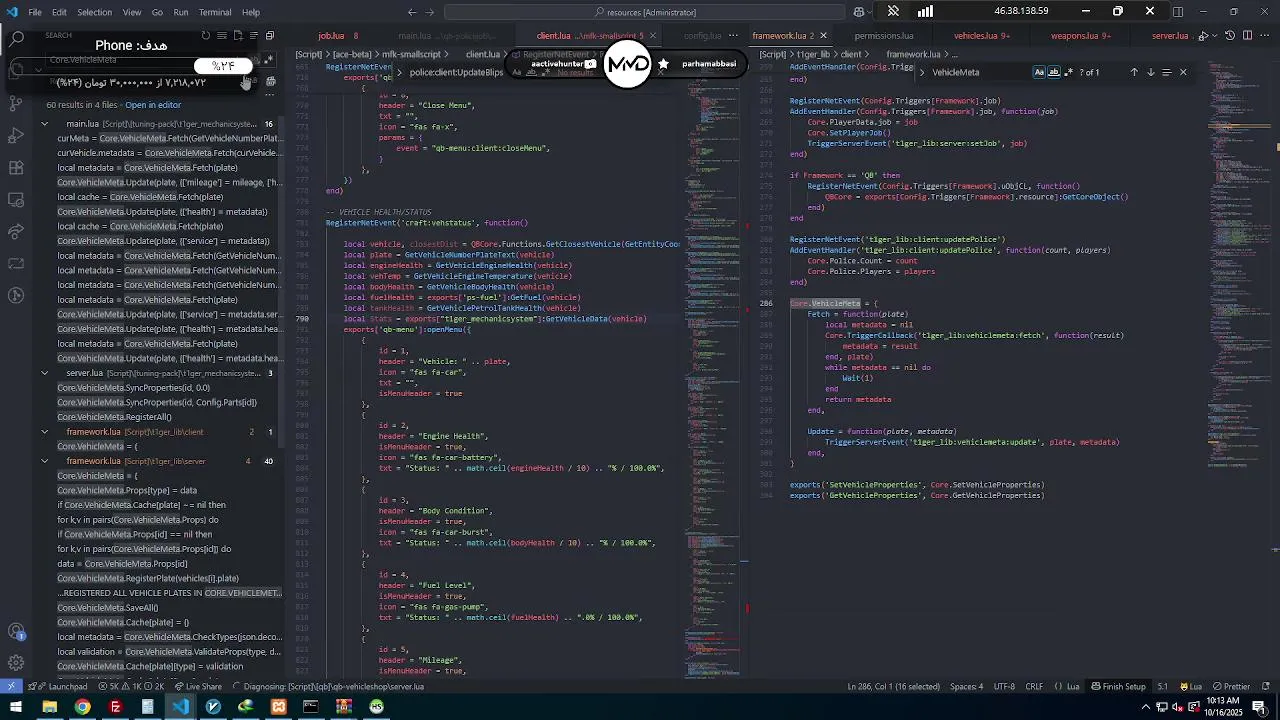This screenshot has width=1280, height=720.
Task: Open the Edit menu
Action: point(59,12)
